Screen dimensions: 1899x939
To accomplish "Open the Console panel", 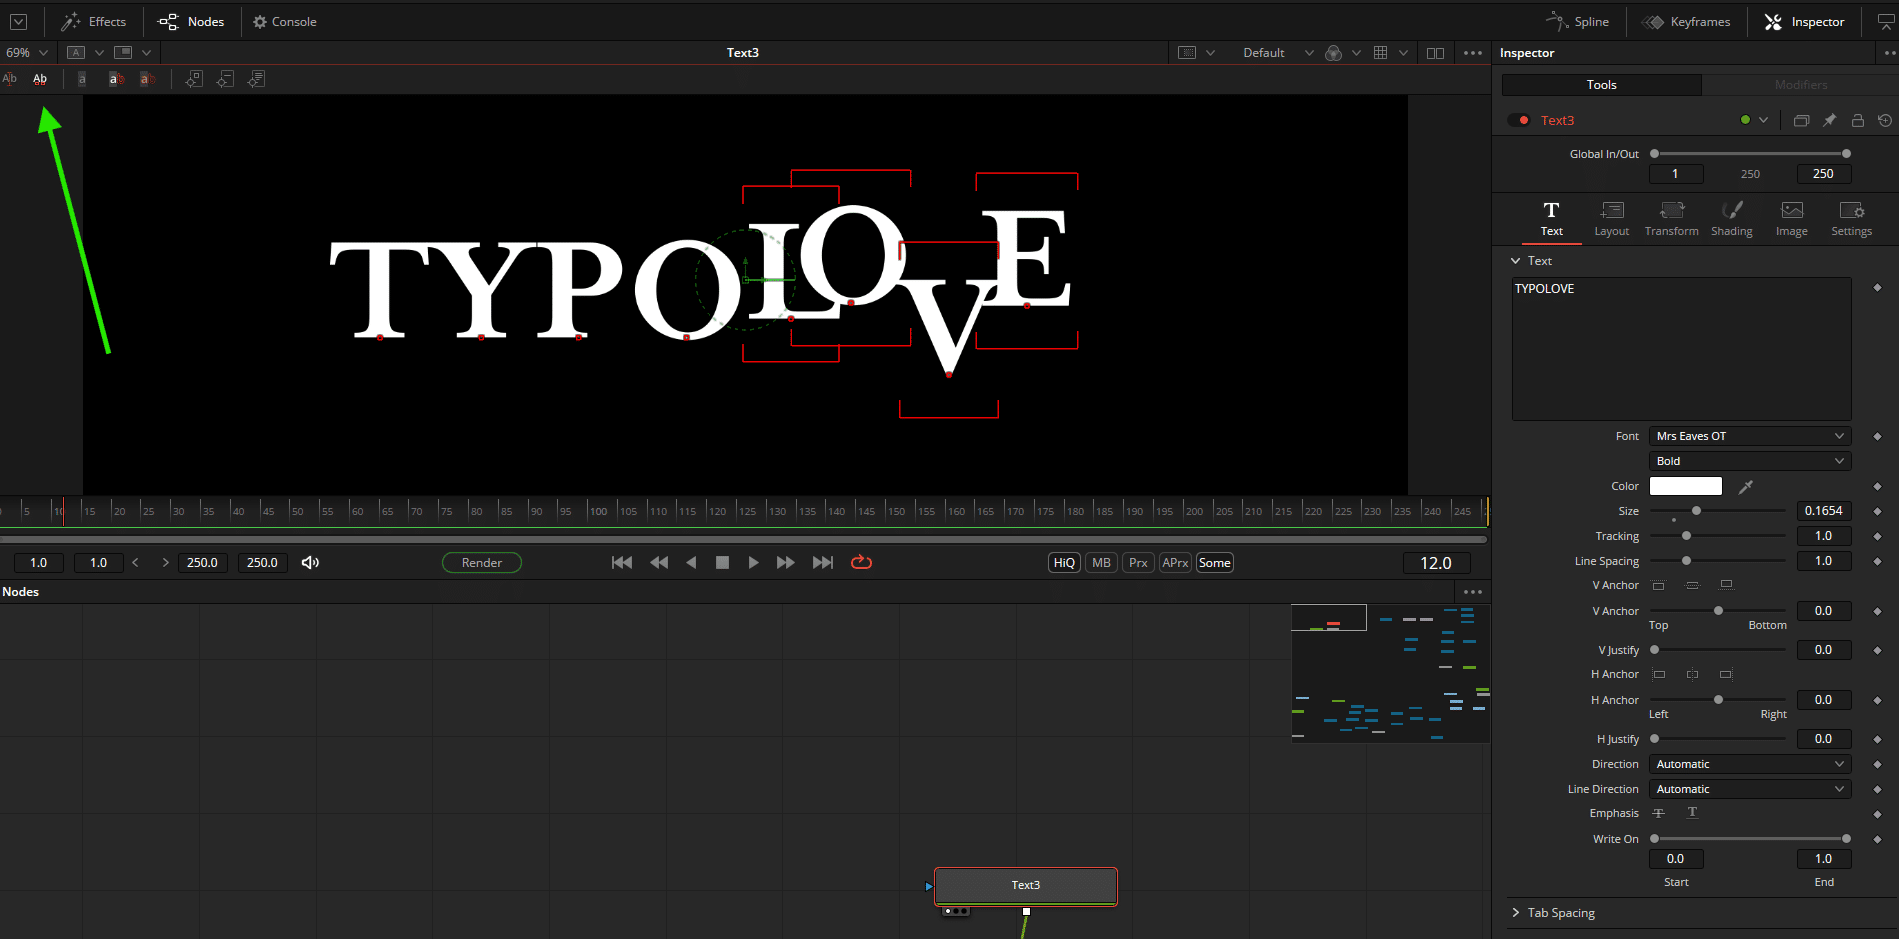I will click(284, 21).
